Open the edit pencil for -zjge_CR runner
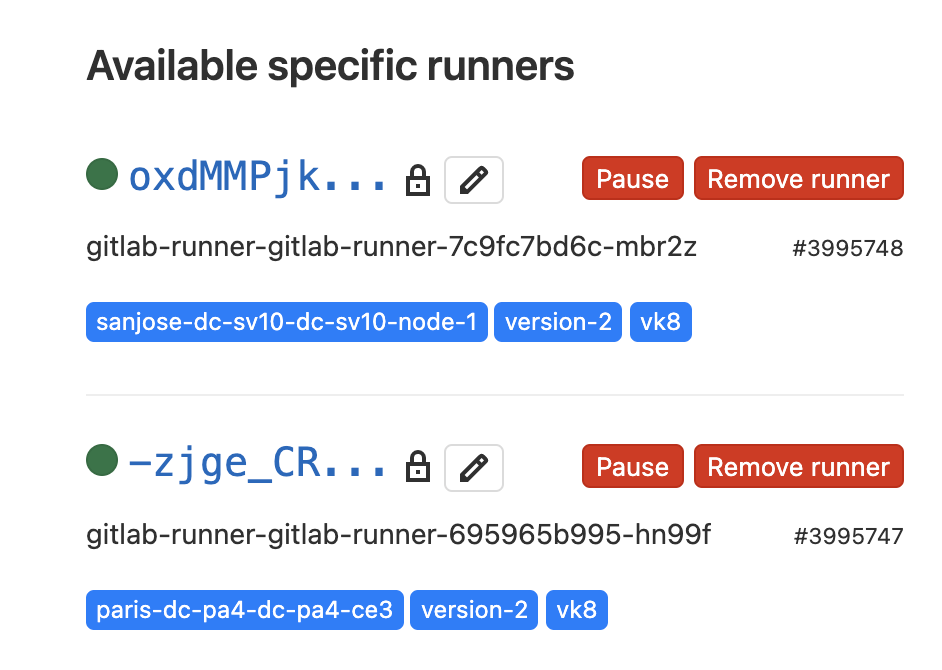The image size is (942, 670). 473,467
